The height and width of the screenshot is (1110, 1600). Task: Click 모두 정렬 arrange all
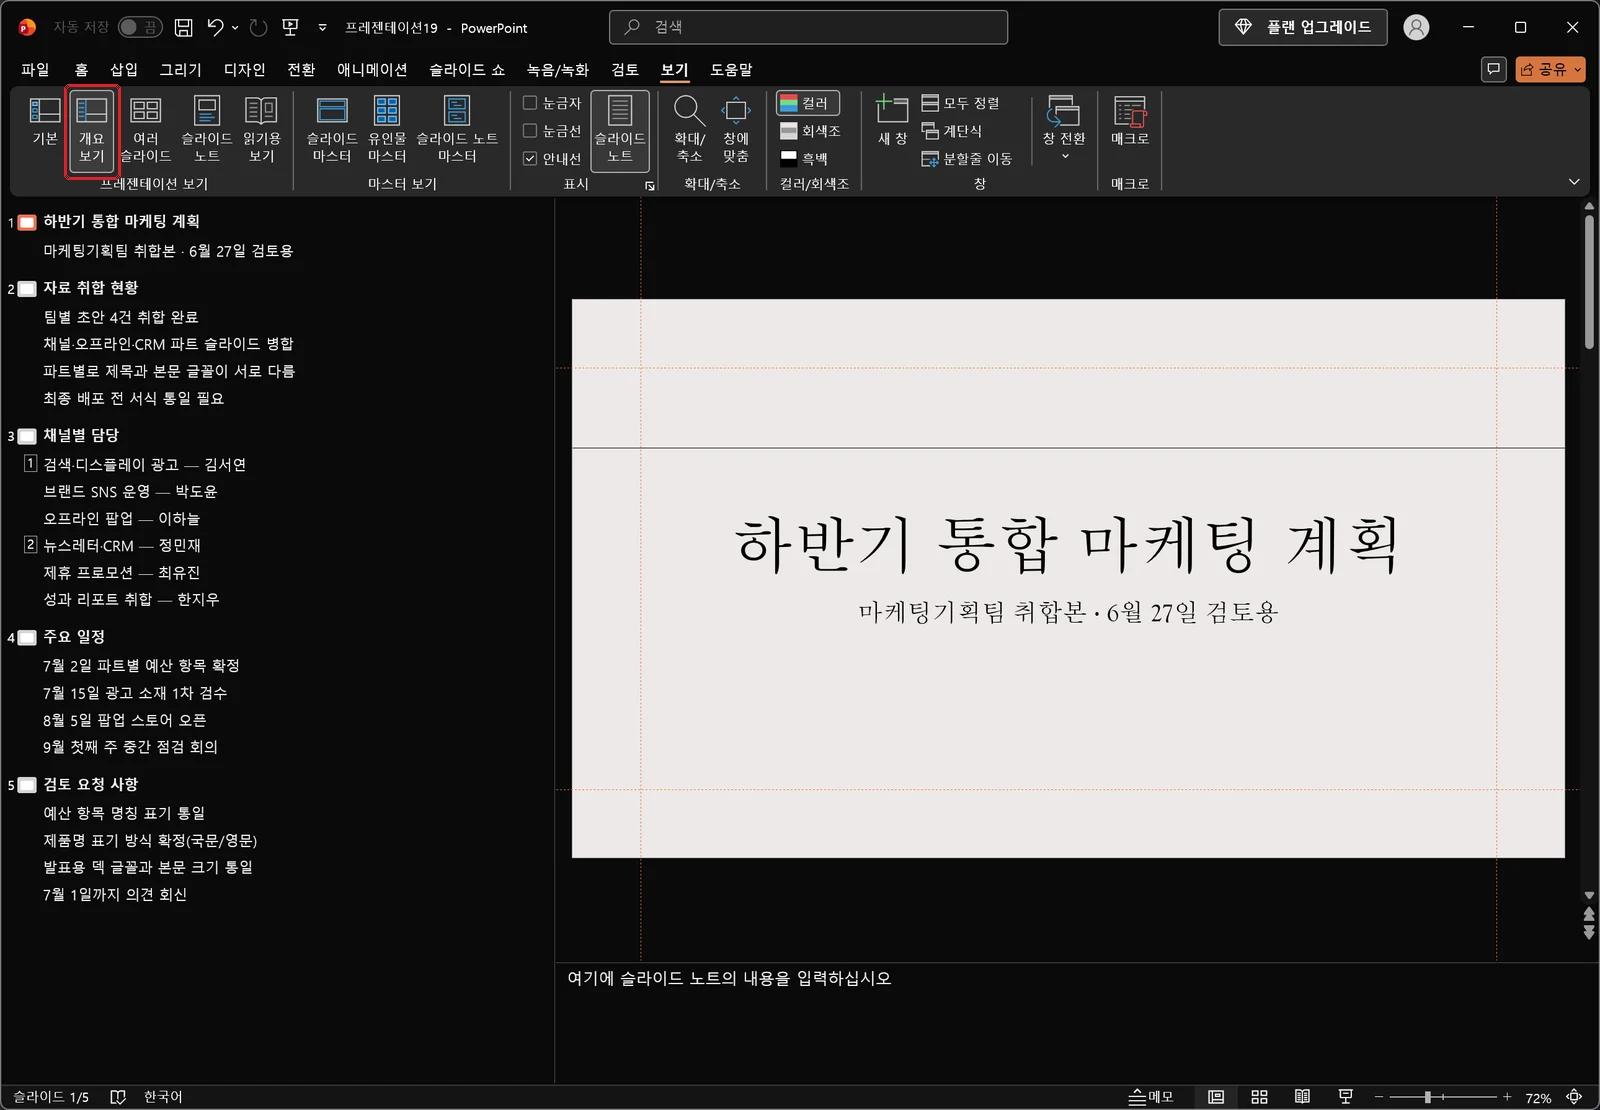961,103
